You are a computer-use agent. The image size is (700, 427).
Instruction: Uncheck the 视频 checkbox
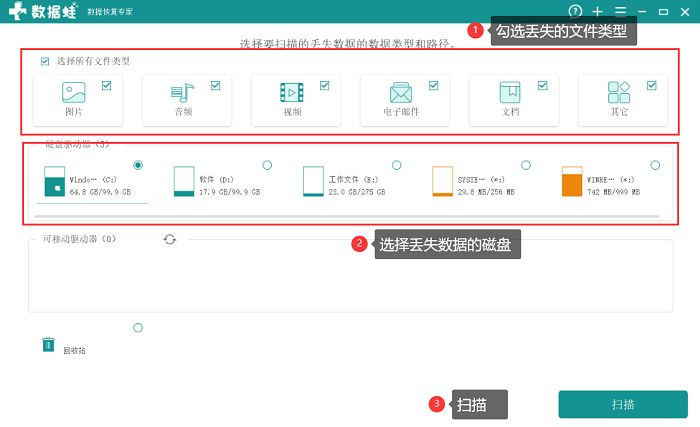point(325,85)
